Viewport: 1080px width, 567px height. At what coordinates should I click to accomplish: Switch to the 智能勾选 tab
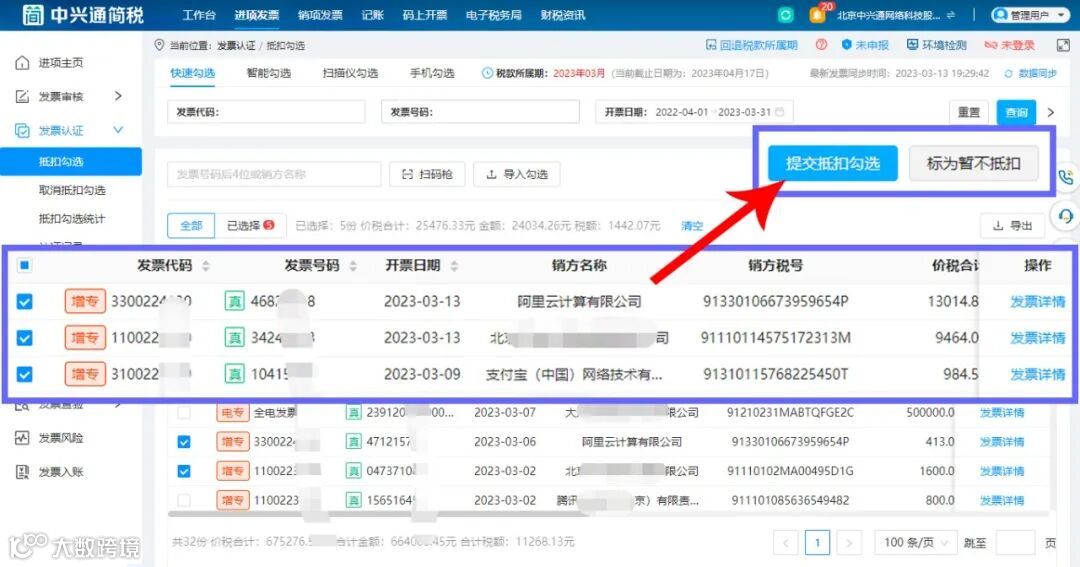[269, 73]
